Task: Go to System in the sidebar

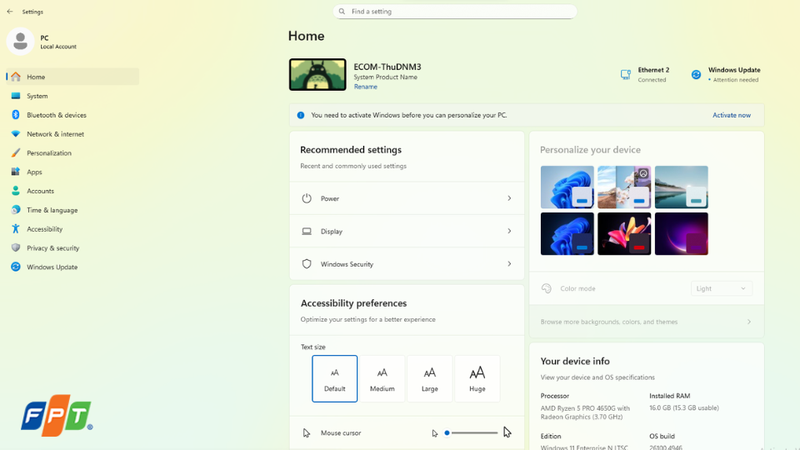Action: (72, 96)
